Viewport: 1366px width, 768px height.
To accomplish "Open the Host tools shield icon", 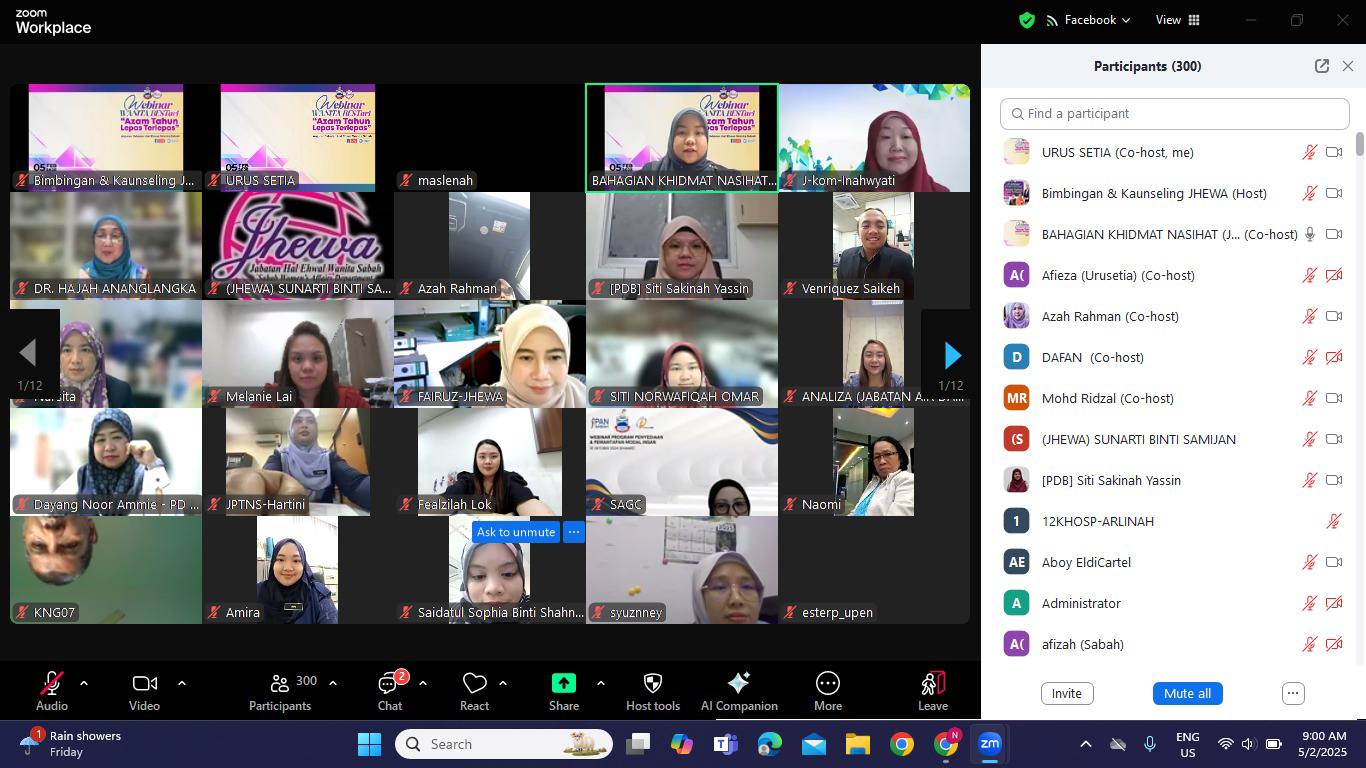I will click(x=652, y=683).
